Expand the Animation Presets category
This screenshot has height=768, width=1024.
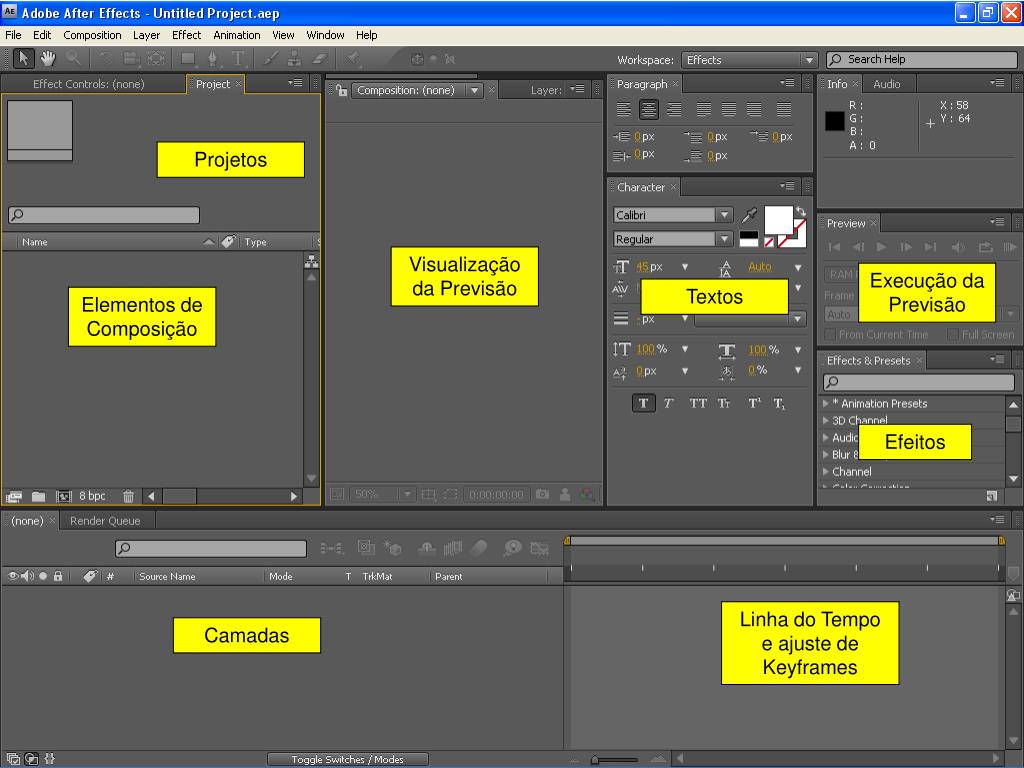click(826, 404)
